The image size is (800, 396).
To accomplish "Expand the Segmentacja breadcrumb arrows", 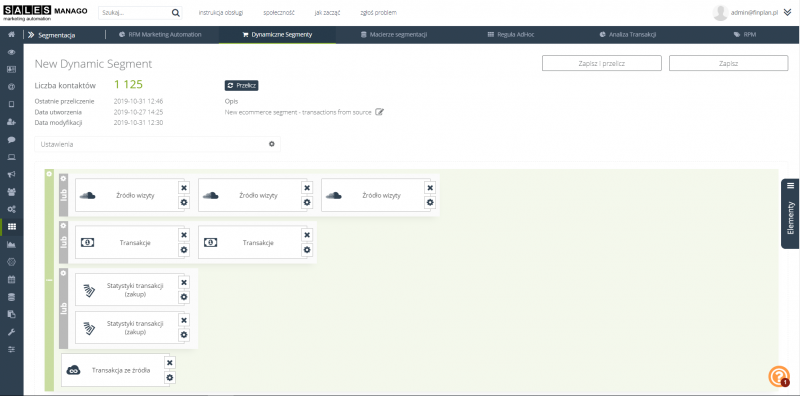I will pos(31,35).
